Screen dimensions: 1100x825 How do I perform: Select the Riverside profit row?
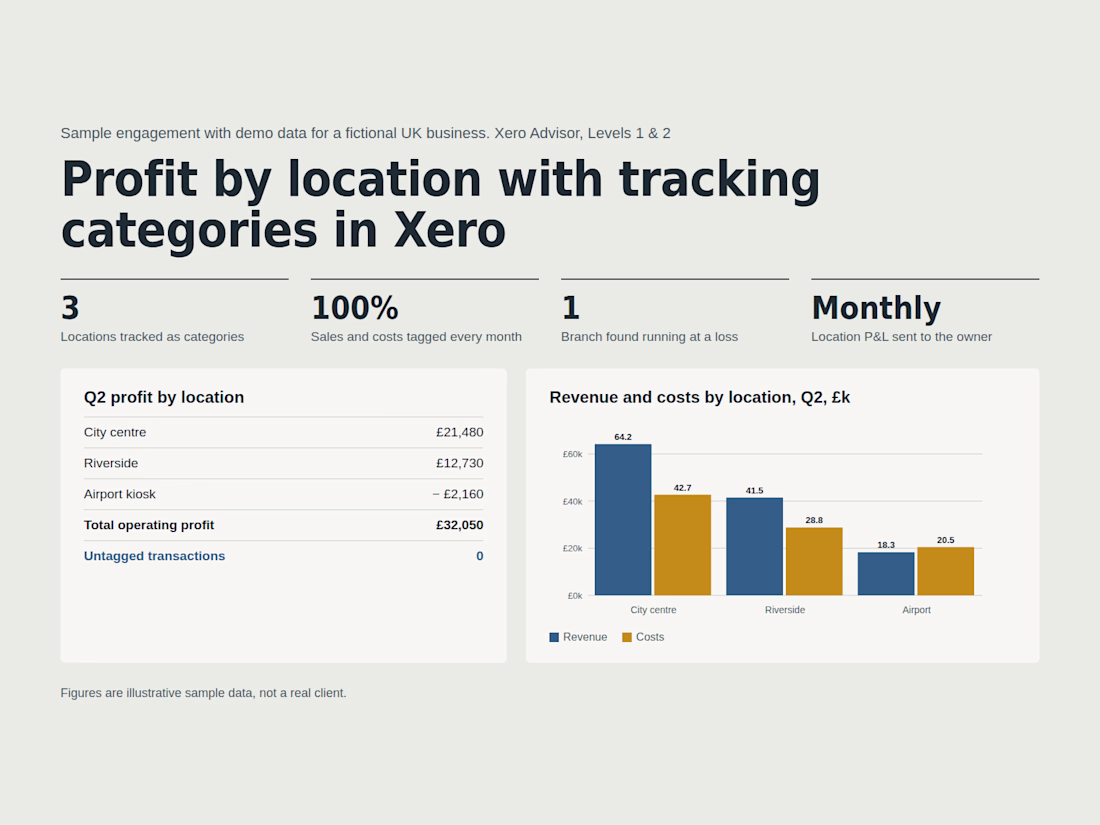point(283,463)
